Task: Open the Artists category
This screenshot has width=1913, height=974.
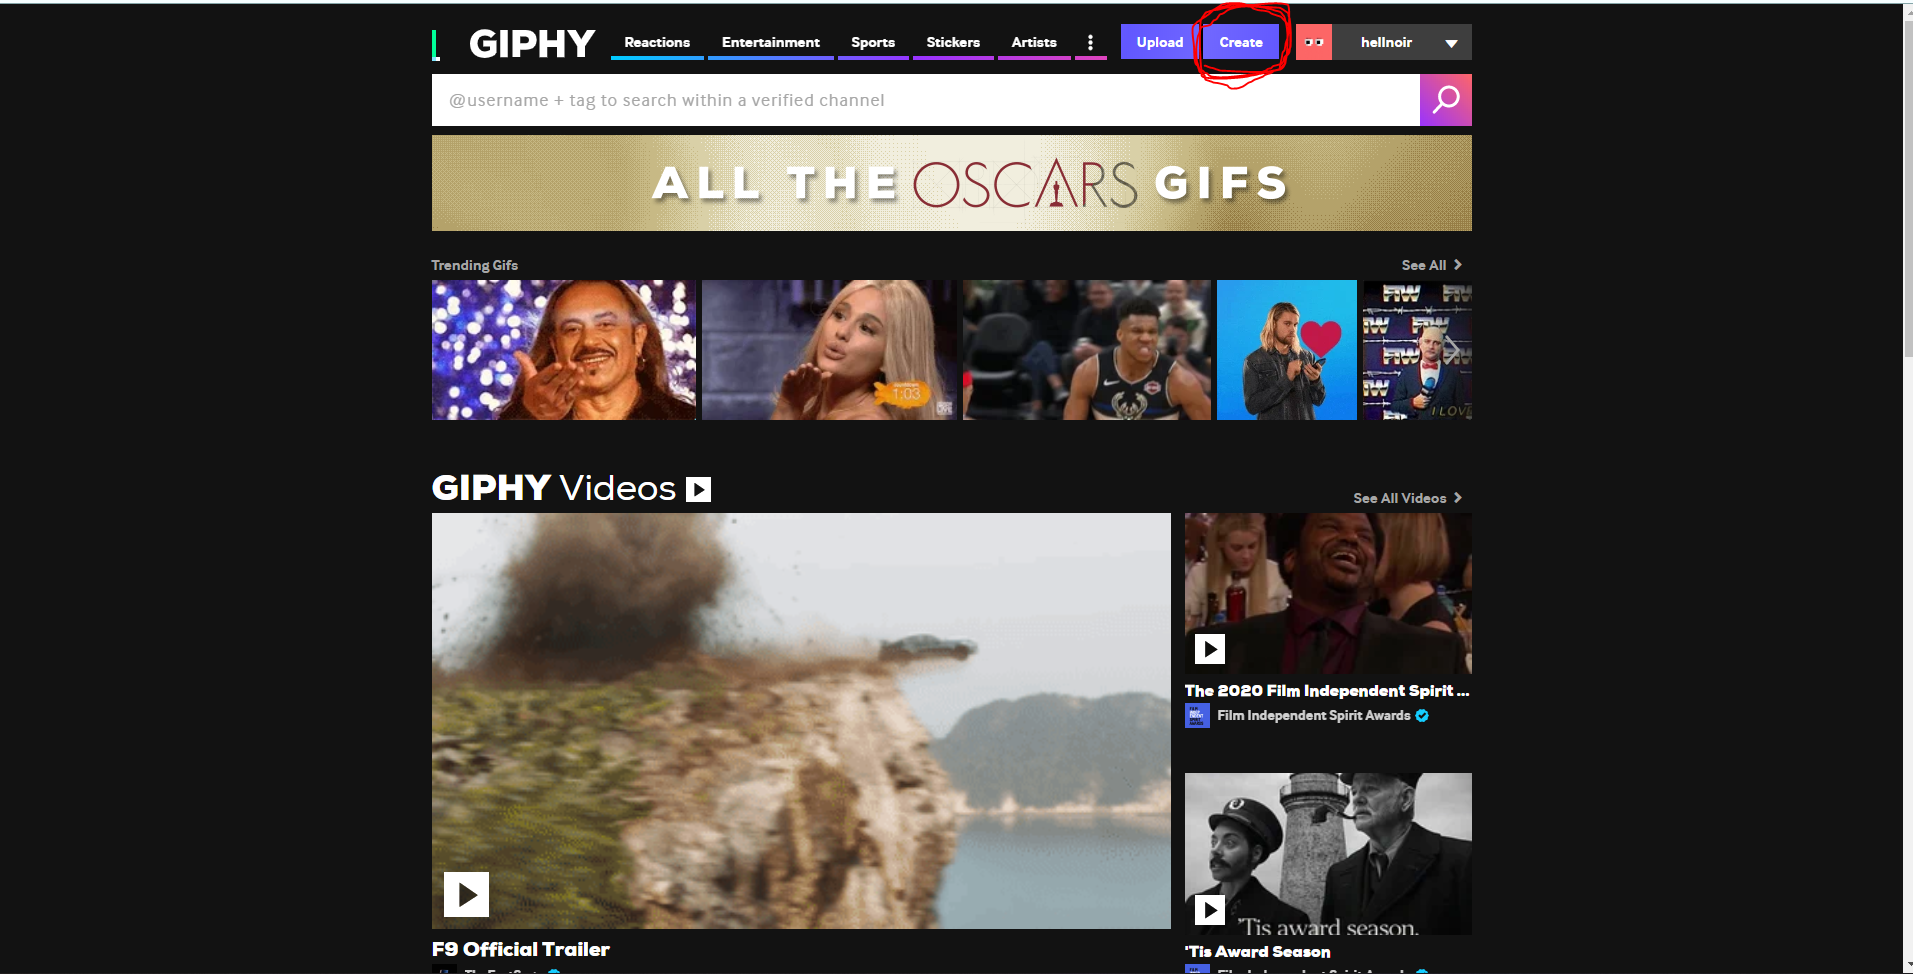Action: [1034, 42]
